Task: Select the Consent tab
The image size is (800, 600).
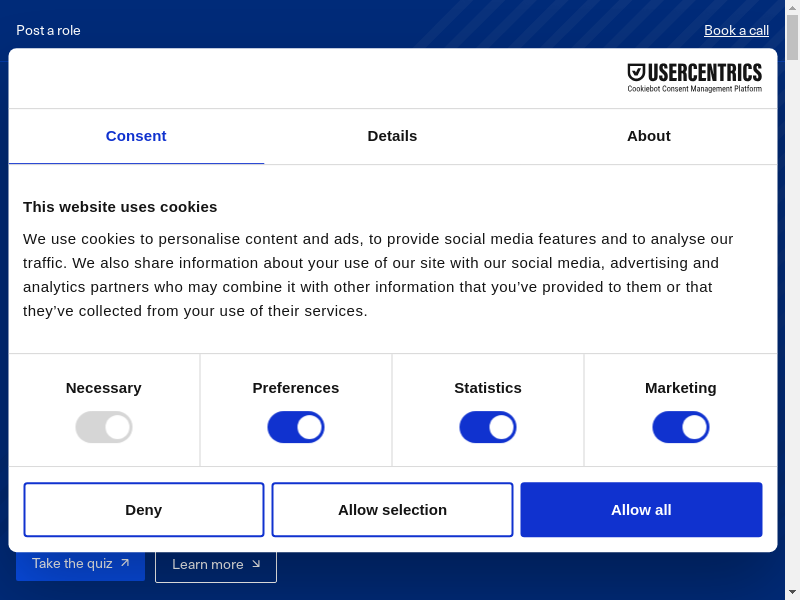Action: [x=136, y=136]
